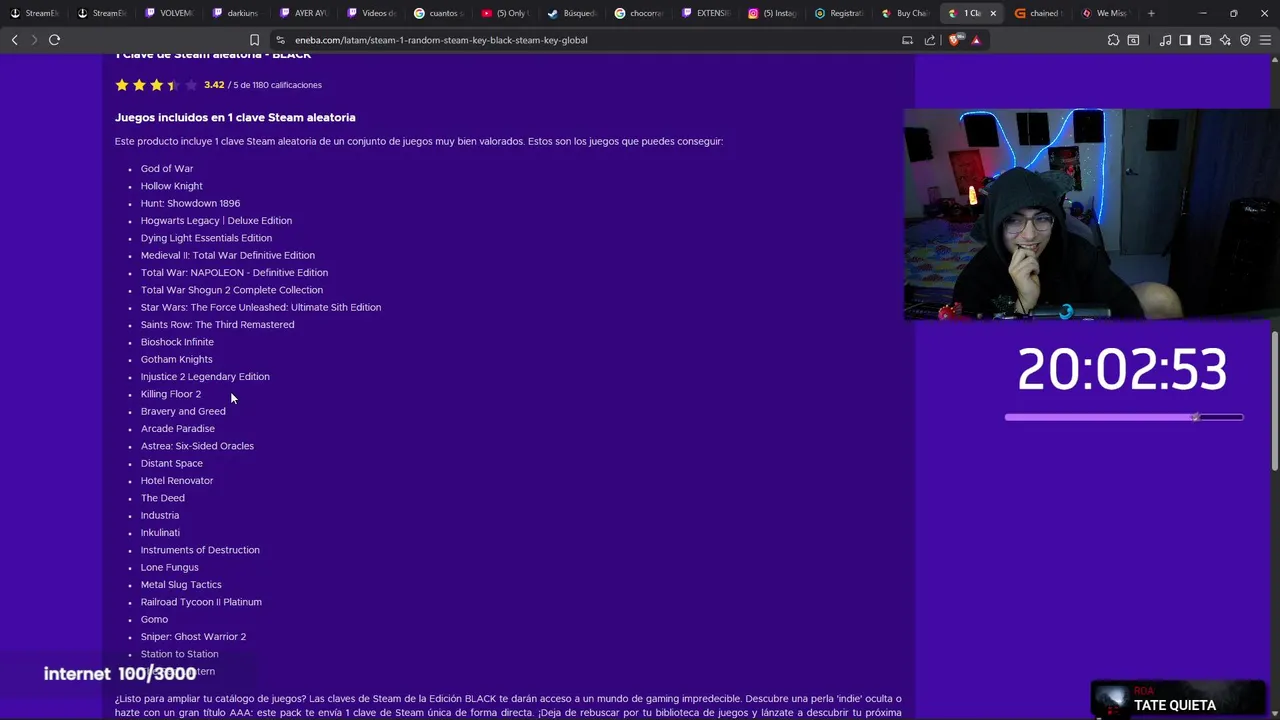Open the music note playlist icon

[1165, 40]
